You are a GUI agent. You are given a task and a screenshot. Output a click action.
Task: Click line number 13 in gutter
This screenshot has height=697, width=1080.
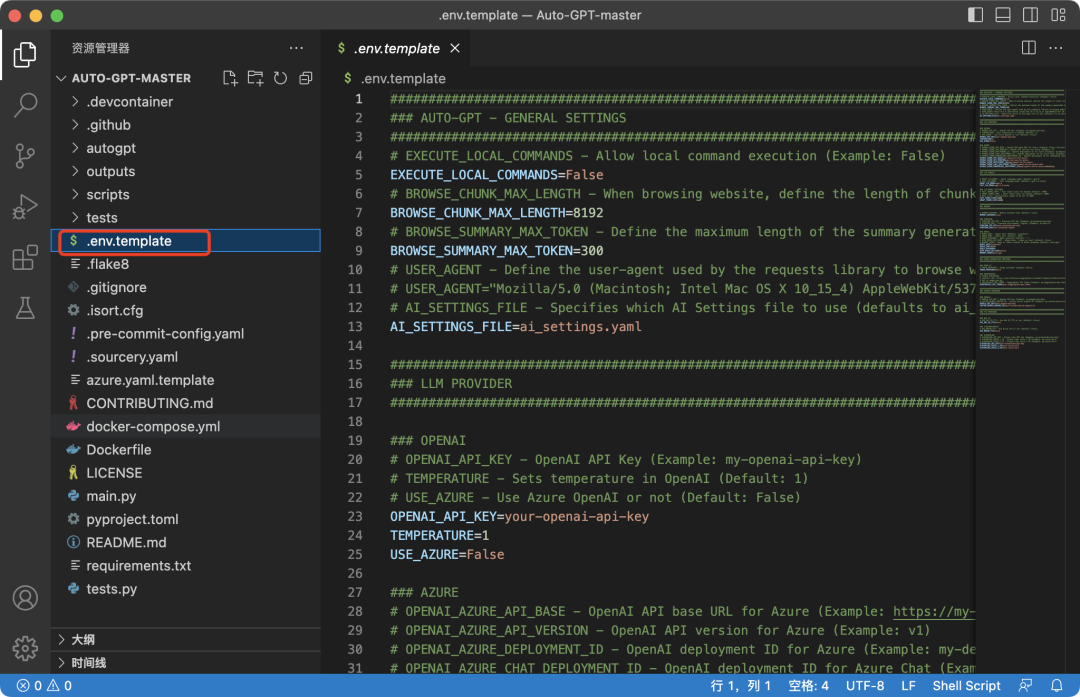(x=355, y=326)
